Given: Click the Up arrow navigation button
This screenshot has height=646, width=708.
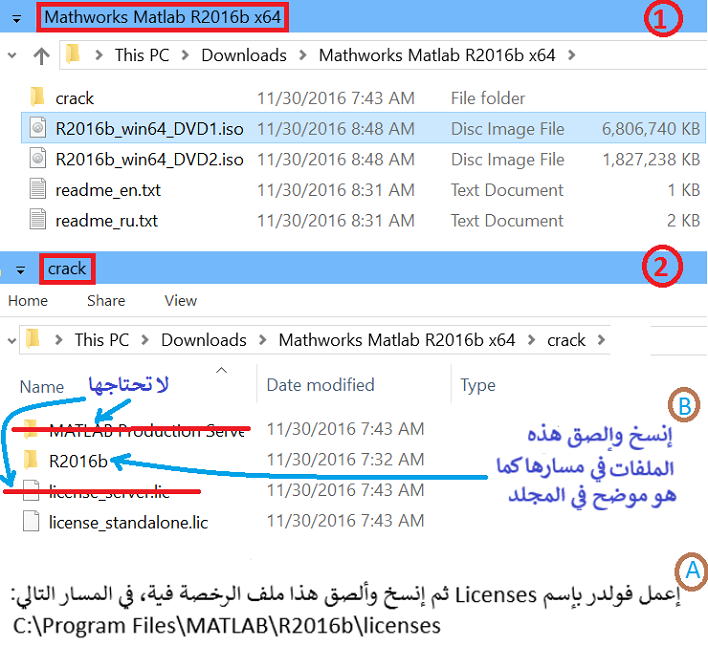Looking at the screenshot, I should pyautogui.click(x=40, y=55).
